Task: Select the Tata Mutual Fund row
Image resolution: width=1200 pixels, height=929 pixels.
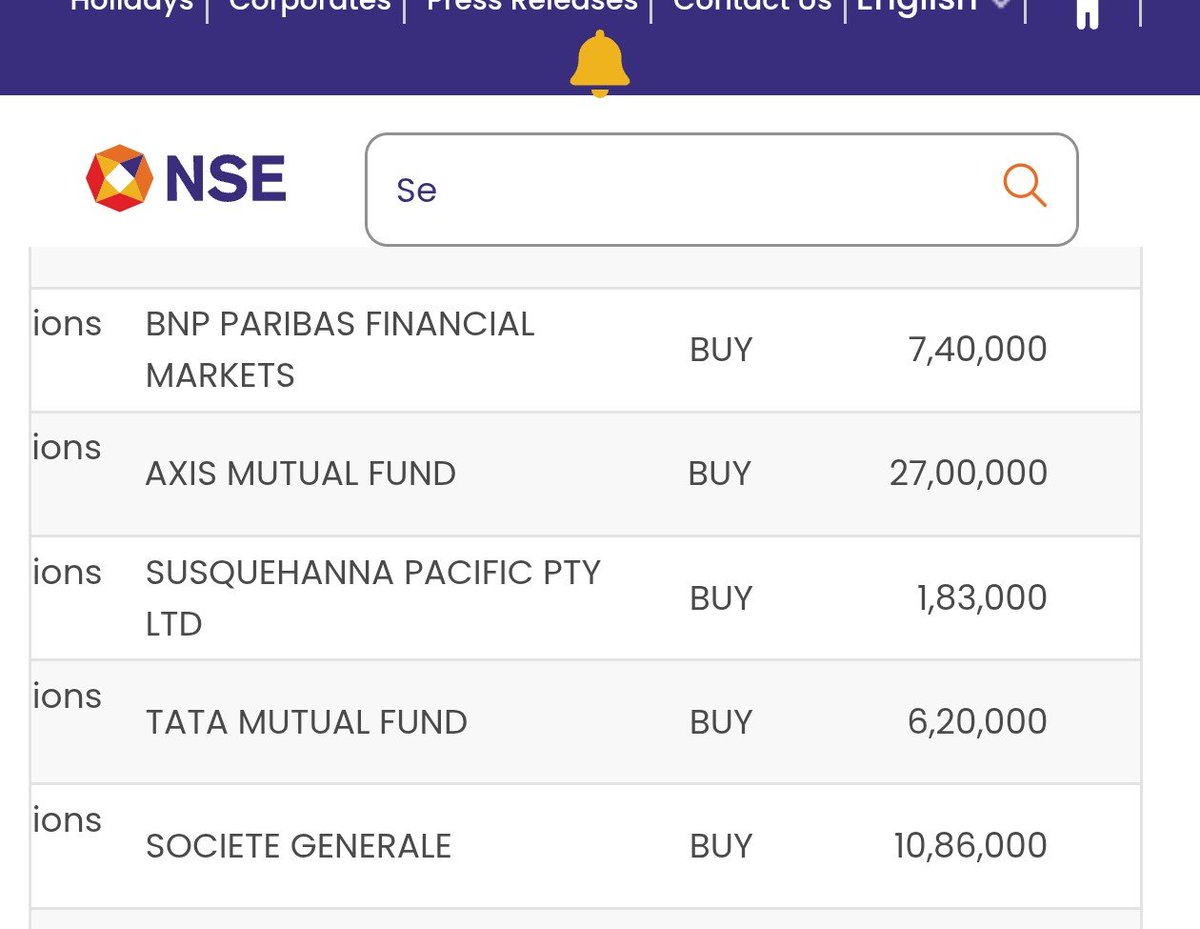Action: click(x=586, y=722)
